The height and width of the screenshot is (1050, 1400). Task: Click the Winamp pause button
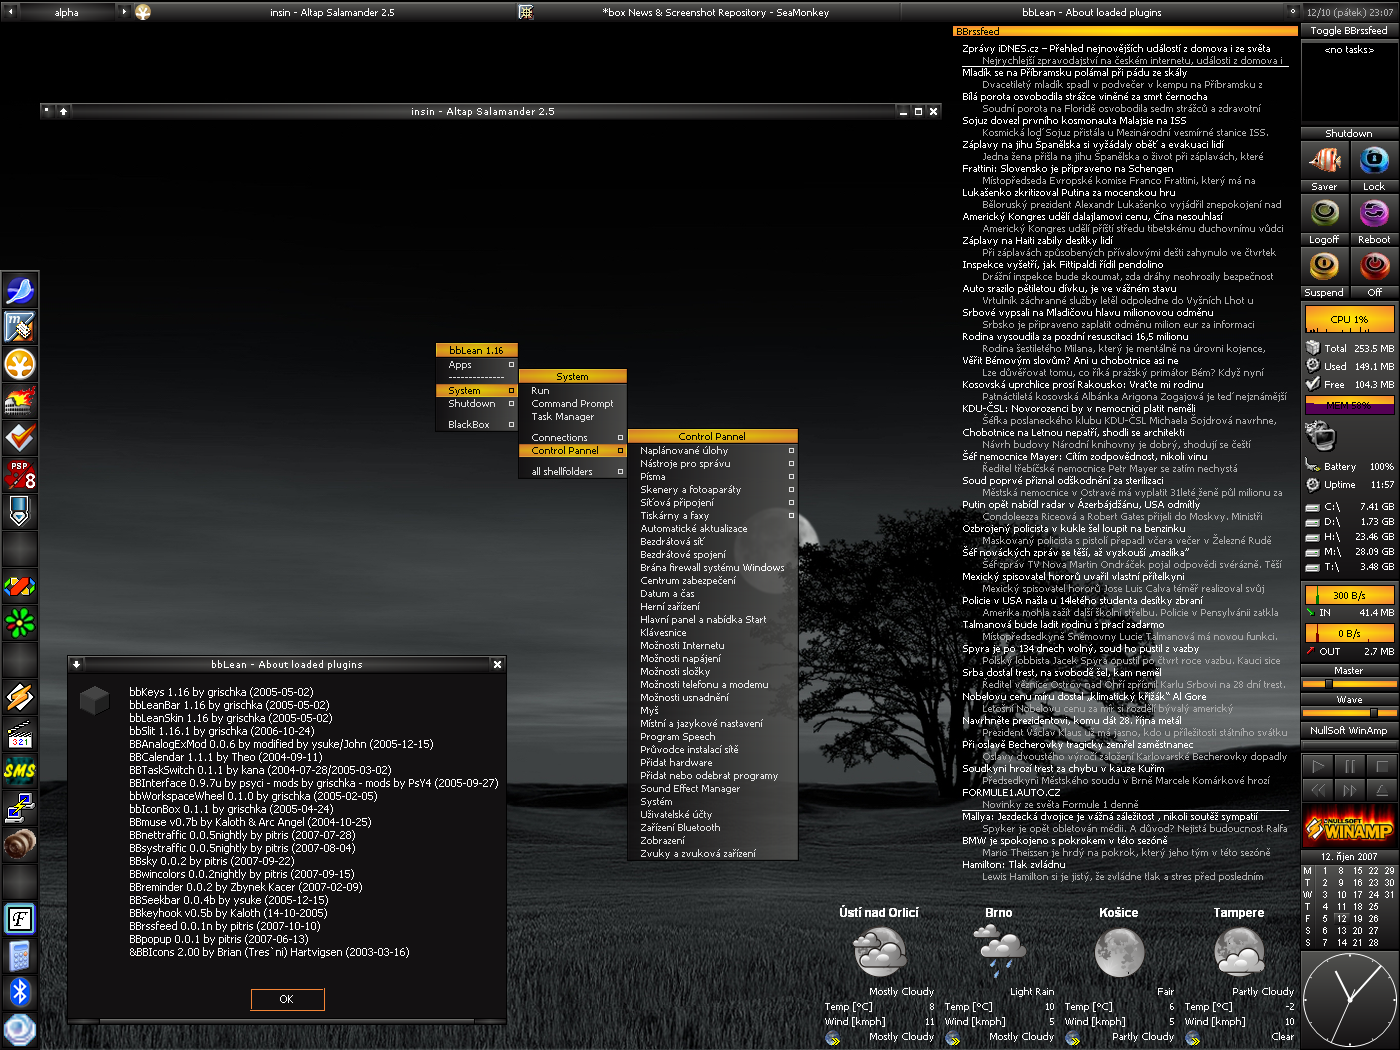click(1350, 766)
